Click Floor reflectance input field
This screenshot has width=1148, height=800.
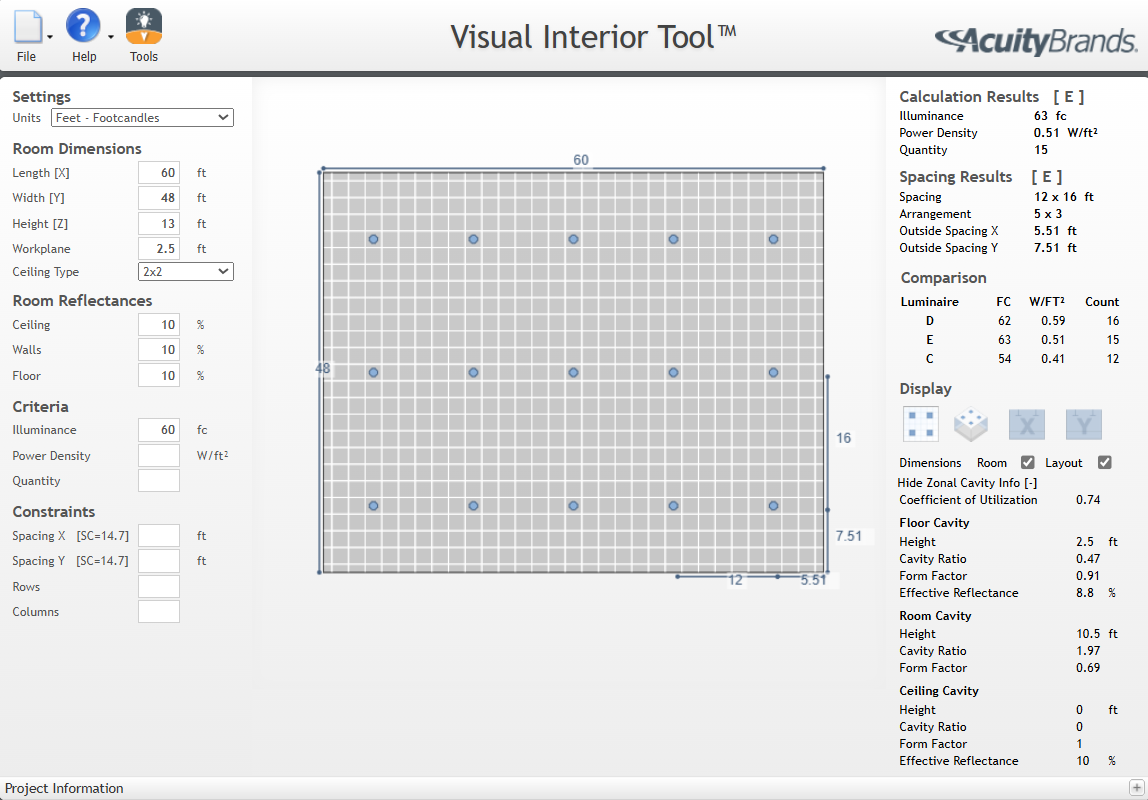tap(159, 375)
